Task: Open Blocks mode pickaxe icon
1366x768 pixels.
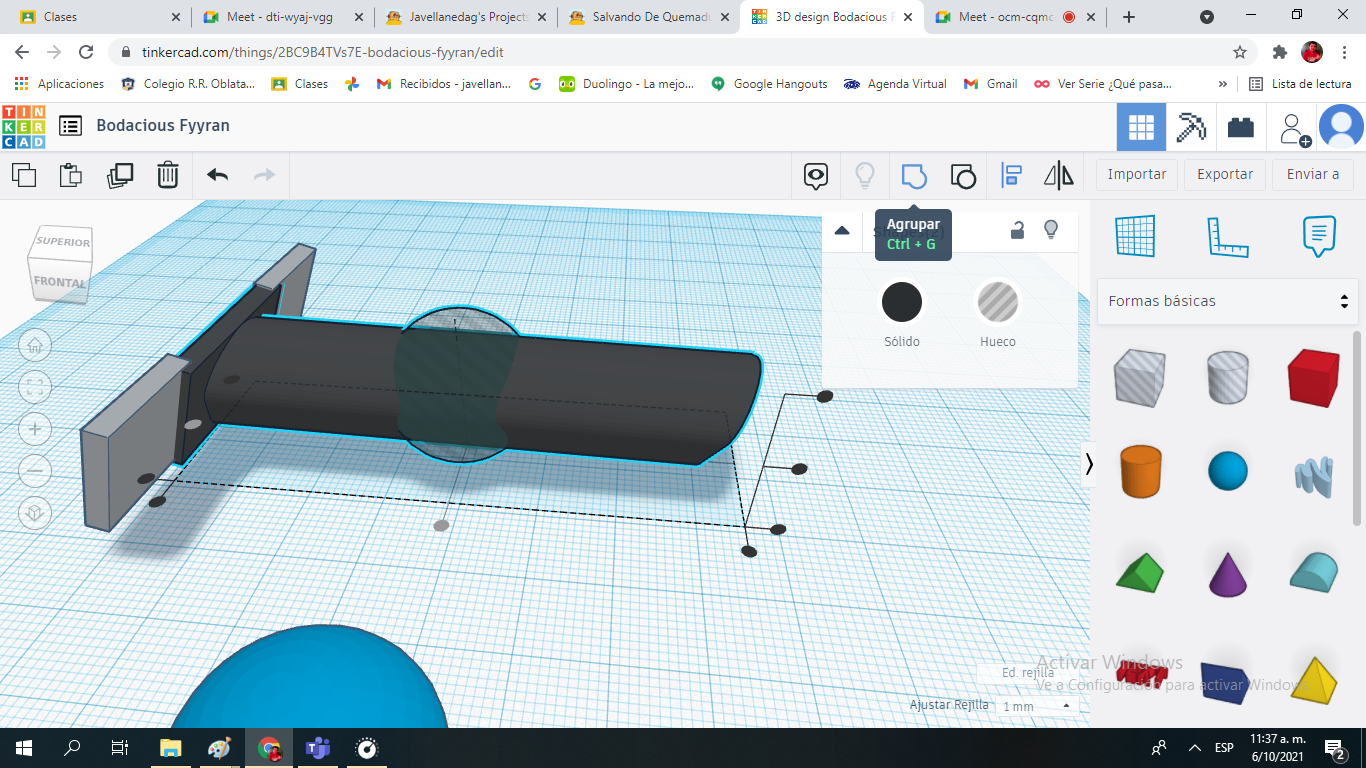Action: (1191, 127)
